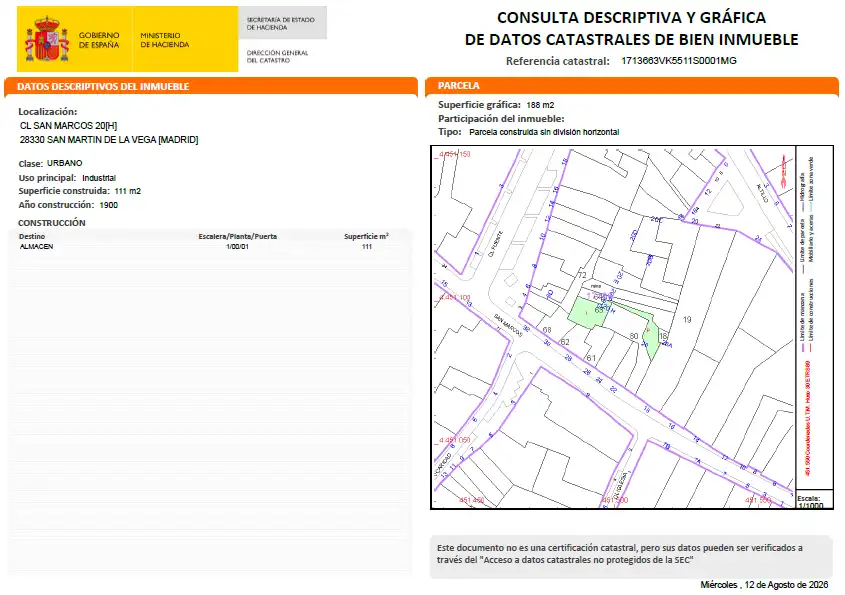Click the 'Uso principal:' label
The width and height of the screenshot is (845, 595).
click(x=47, y=177)
